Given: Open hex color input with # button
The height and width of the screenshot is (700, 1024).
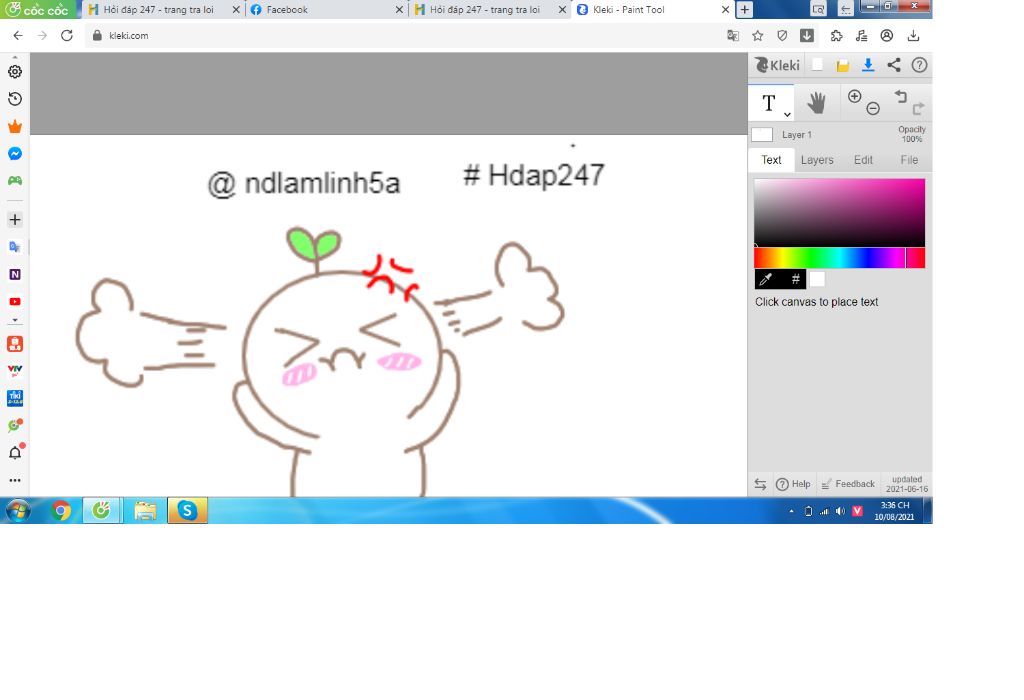Looking at the screenshot, I should pyautogui.click(x=795, y=279).
